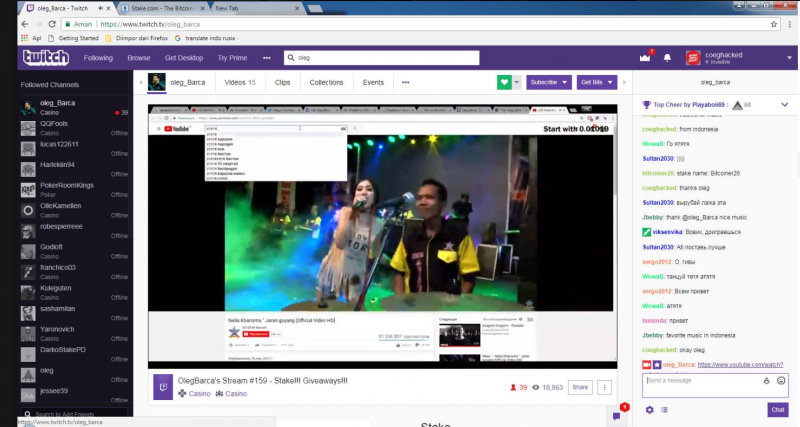Click the coeghacked profile avatar

(693, 58)
